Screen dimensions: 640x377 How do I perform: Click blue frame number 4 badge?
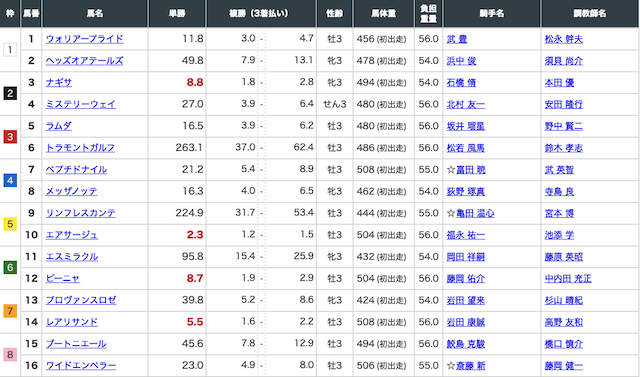pos(10,180)
